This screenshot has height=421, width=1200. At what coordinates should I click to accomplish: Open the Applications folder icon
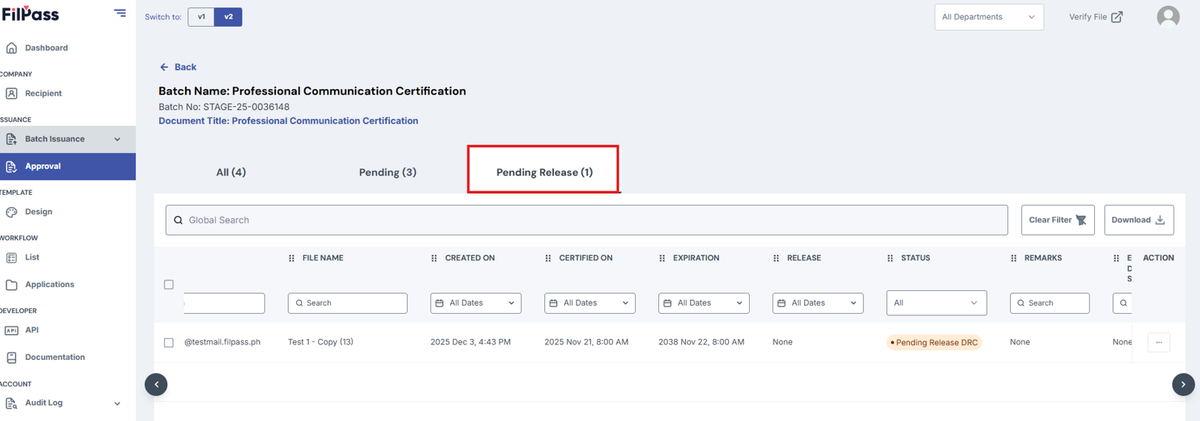click(x=11, y=284)
